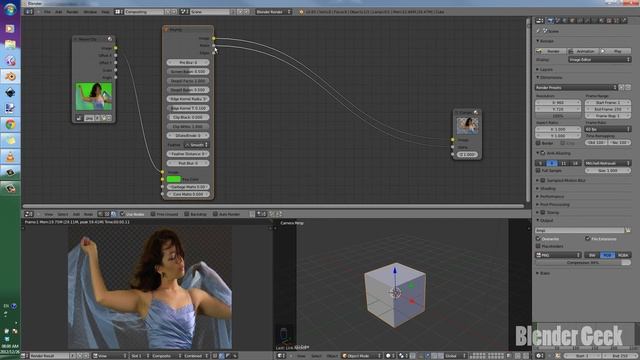
Task: Open the Display Image Editor dropdown
Action: point(600,60)
